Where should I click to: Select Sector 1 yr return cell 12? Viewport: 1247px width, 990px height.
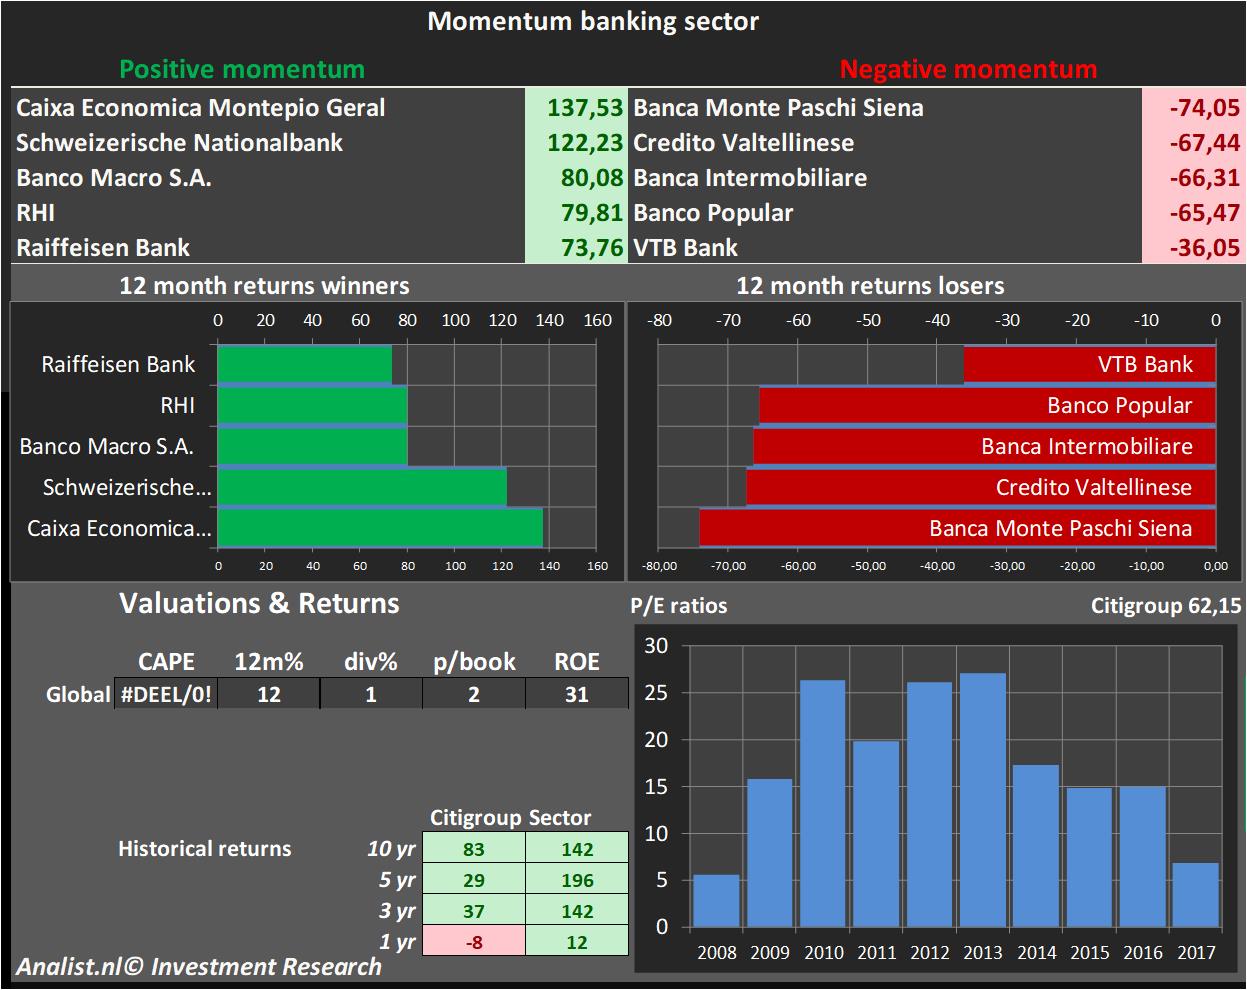click(577, 942)
